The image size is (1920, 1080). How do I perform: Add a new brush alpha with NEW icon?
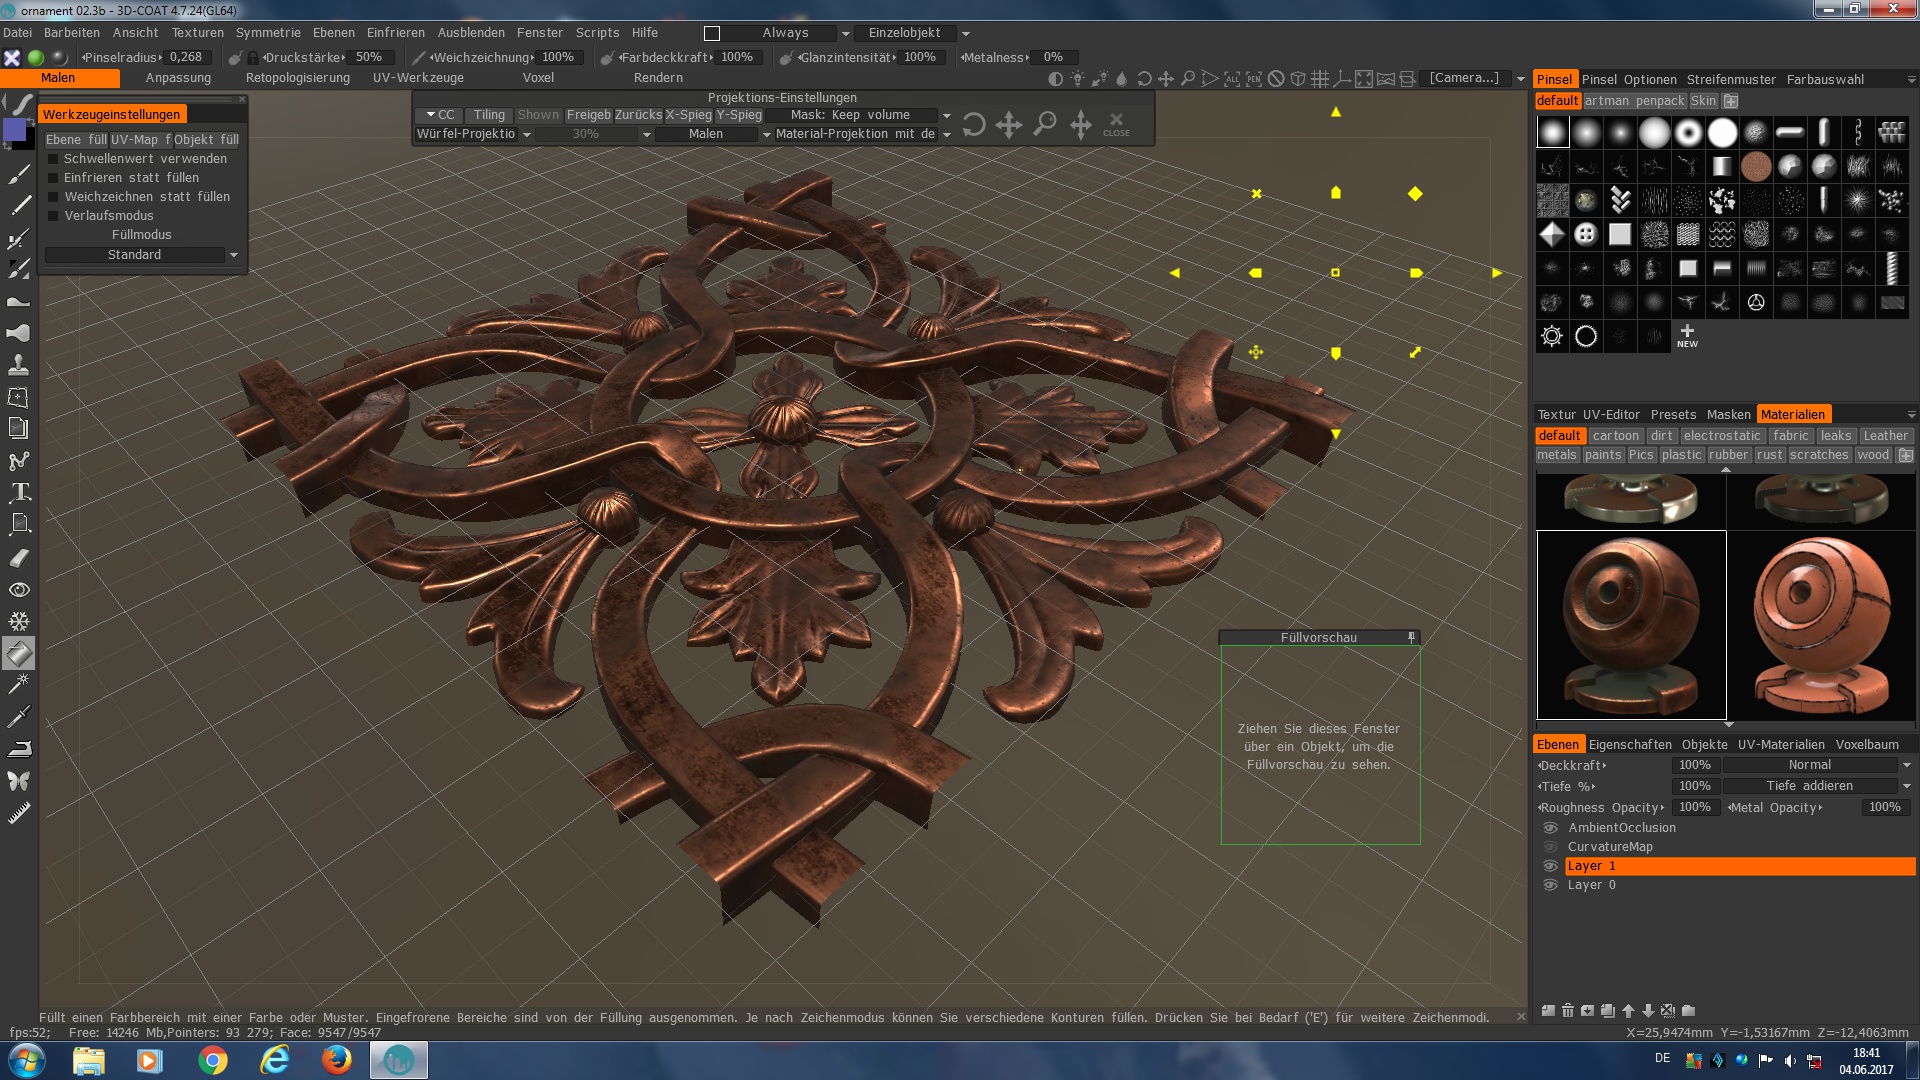[x=1687, y=336]
